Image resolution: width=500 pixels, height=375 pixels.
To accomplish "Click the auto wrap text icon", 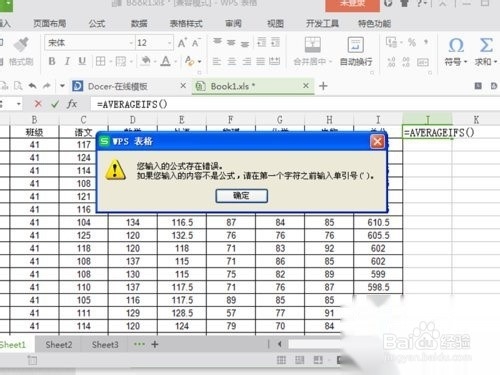I will [x=356, y=45].
